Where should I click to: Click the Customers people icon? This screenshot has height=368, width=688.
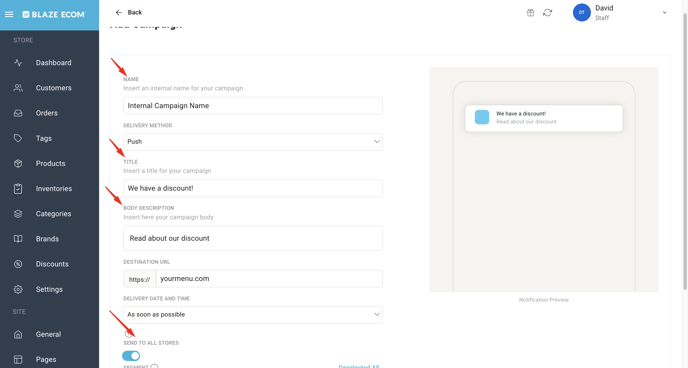tap(18, 88)
